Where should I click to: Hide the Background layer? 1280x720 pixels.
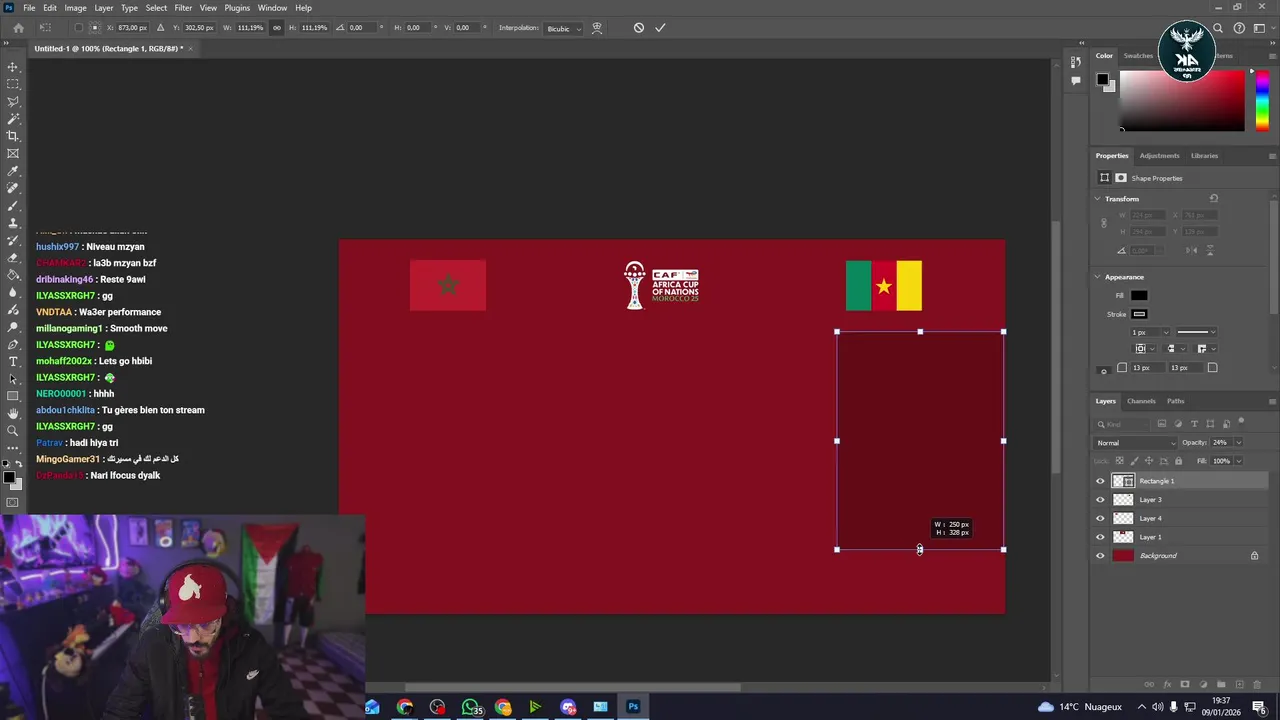coord(1100,556)
